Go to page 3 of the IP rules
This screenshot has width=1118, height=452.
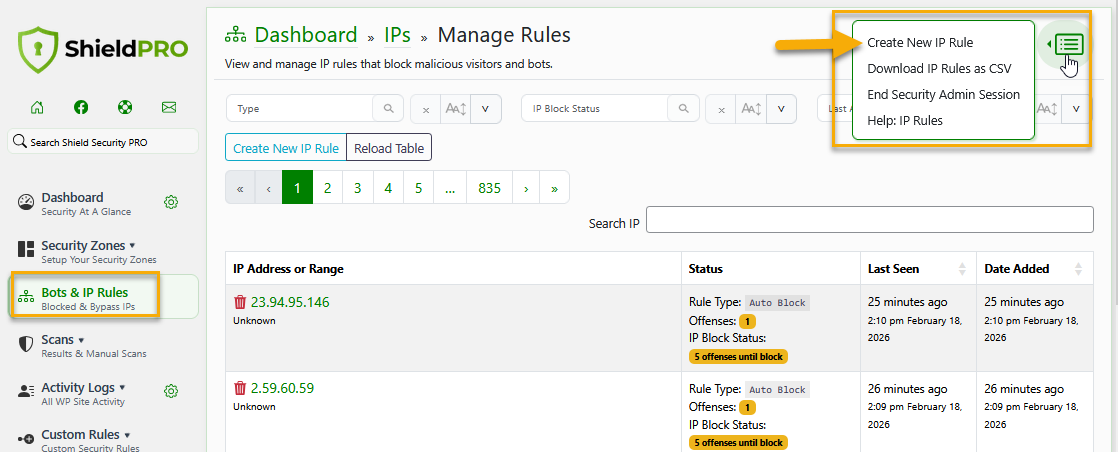click(x=357, y=189)
